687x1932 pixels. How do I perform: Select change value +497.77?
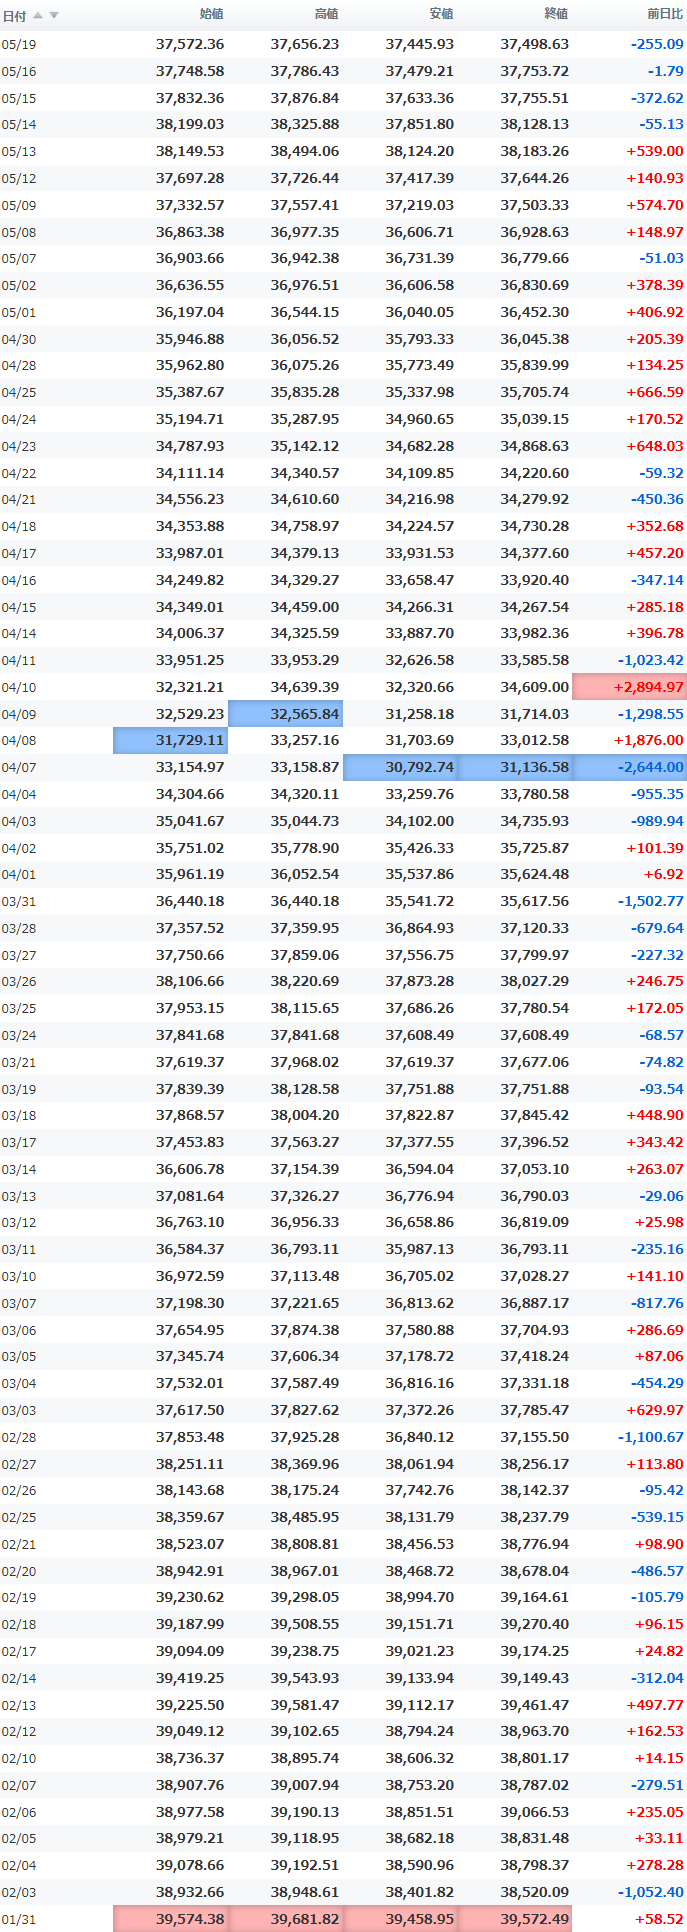pyautogui.click(x=655, y=1705)
